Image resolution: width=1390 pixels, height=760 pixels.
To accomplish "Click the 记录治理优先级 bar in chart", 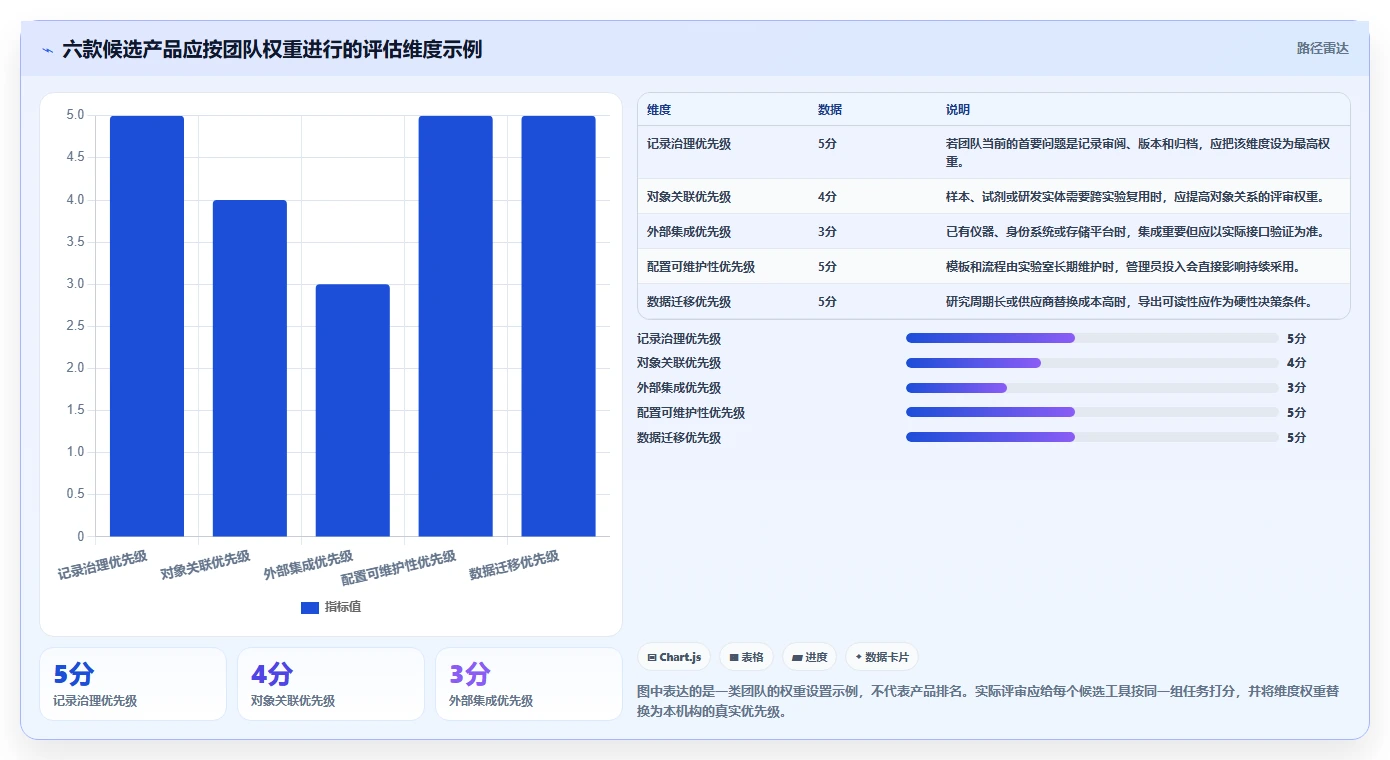I will [147, 326].
